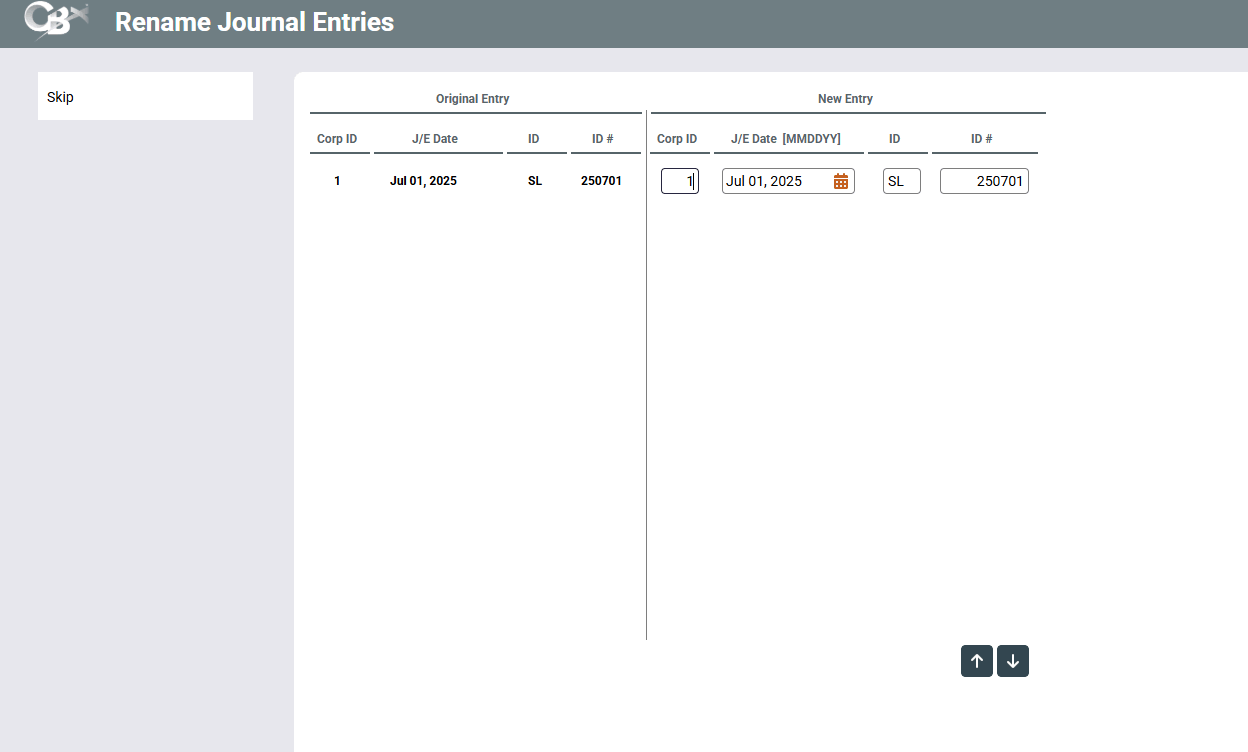Image resolution: width=1248 pixels, height=752 pixels.
Task: Click the down arrow button
Action: [1013, 661]
